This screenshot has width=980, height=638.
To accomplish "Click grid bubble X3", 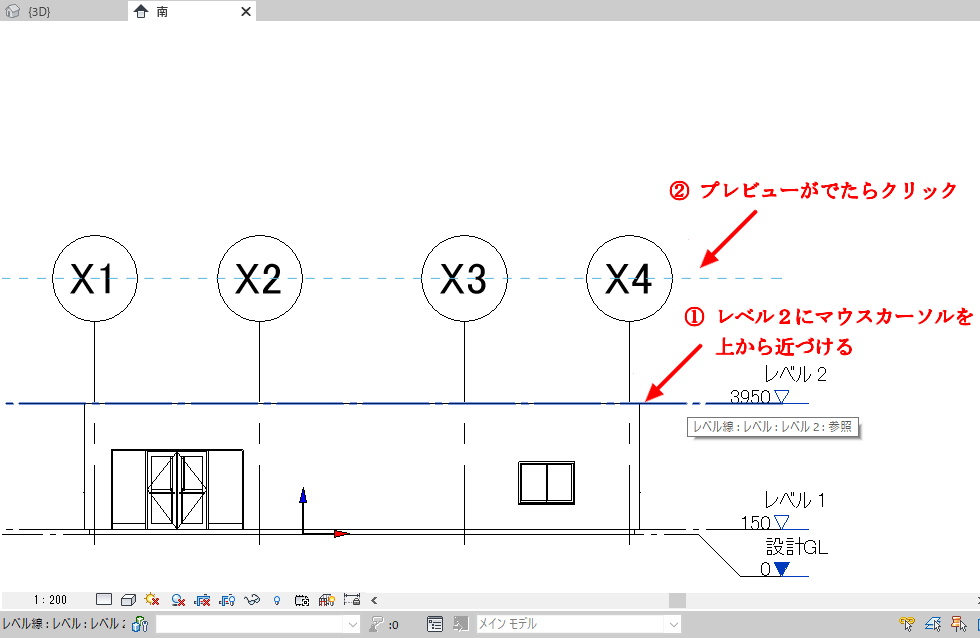I will tap(464, 279).
